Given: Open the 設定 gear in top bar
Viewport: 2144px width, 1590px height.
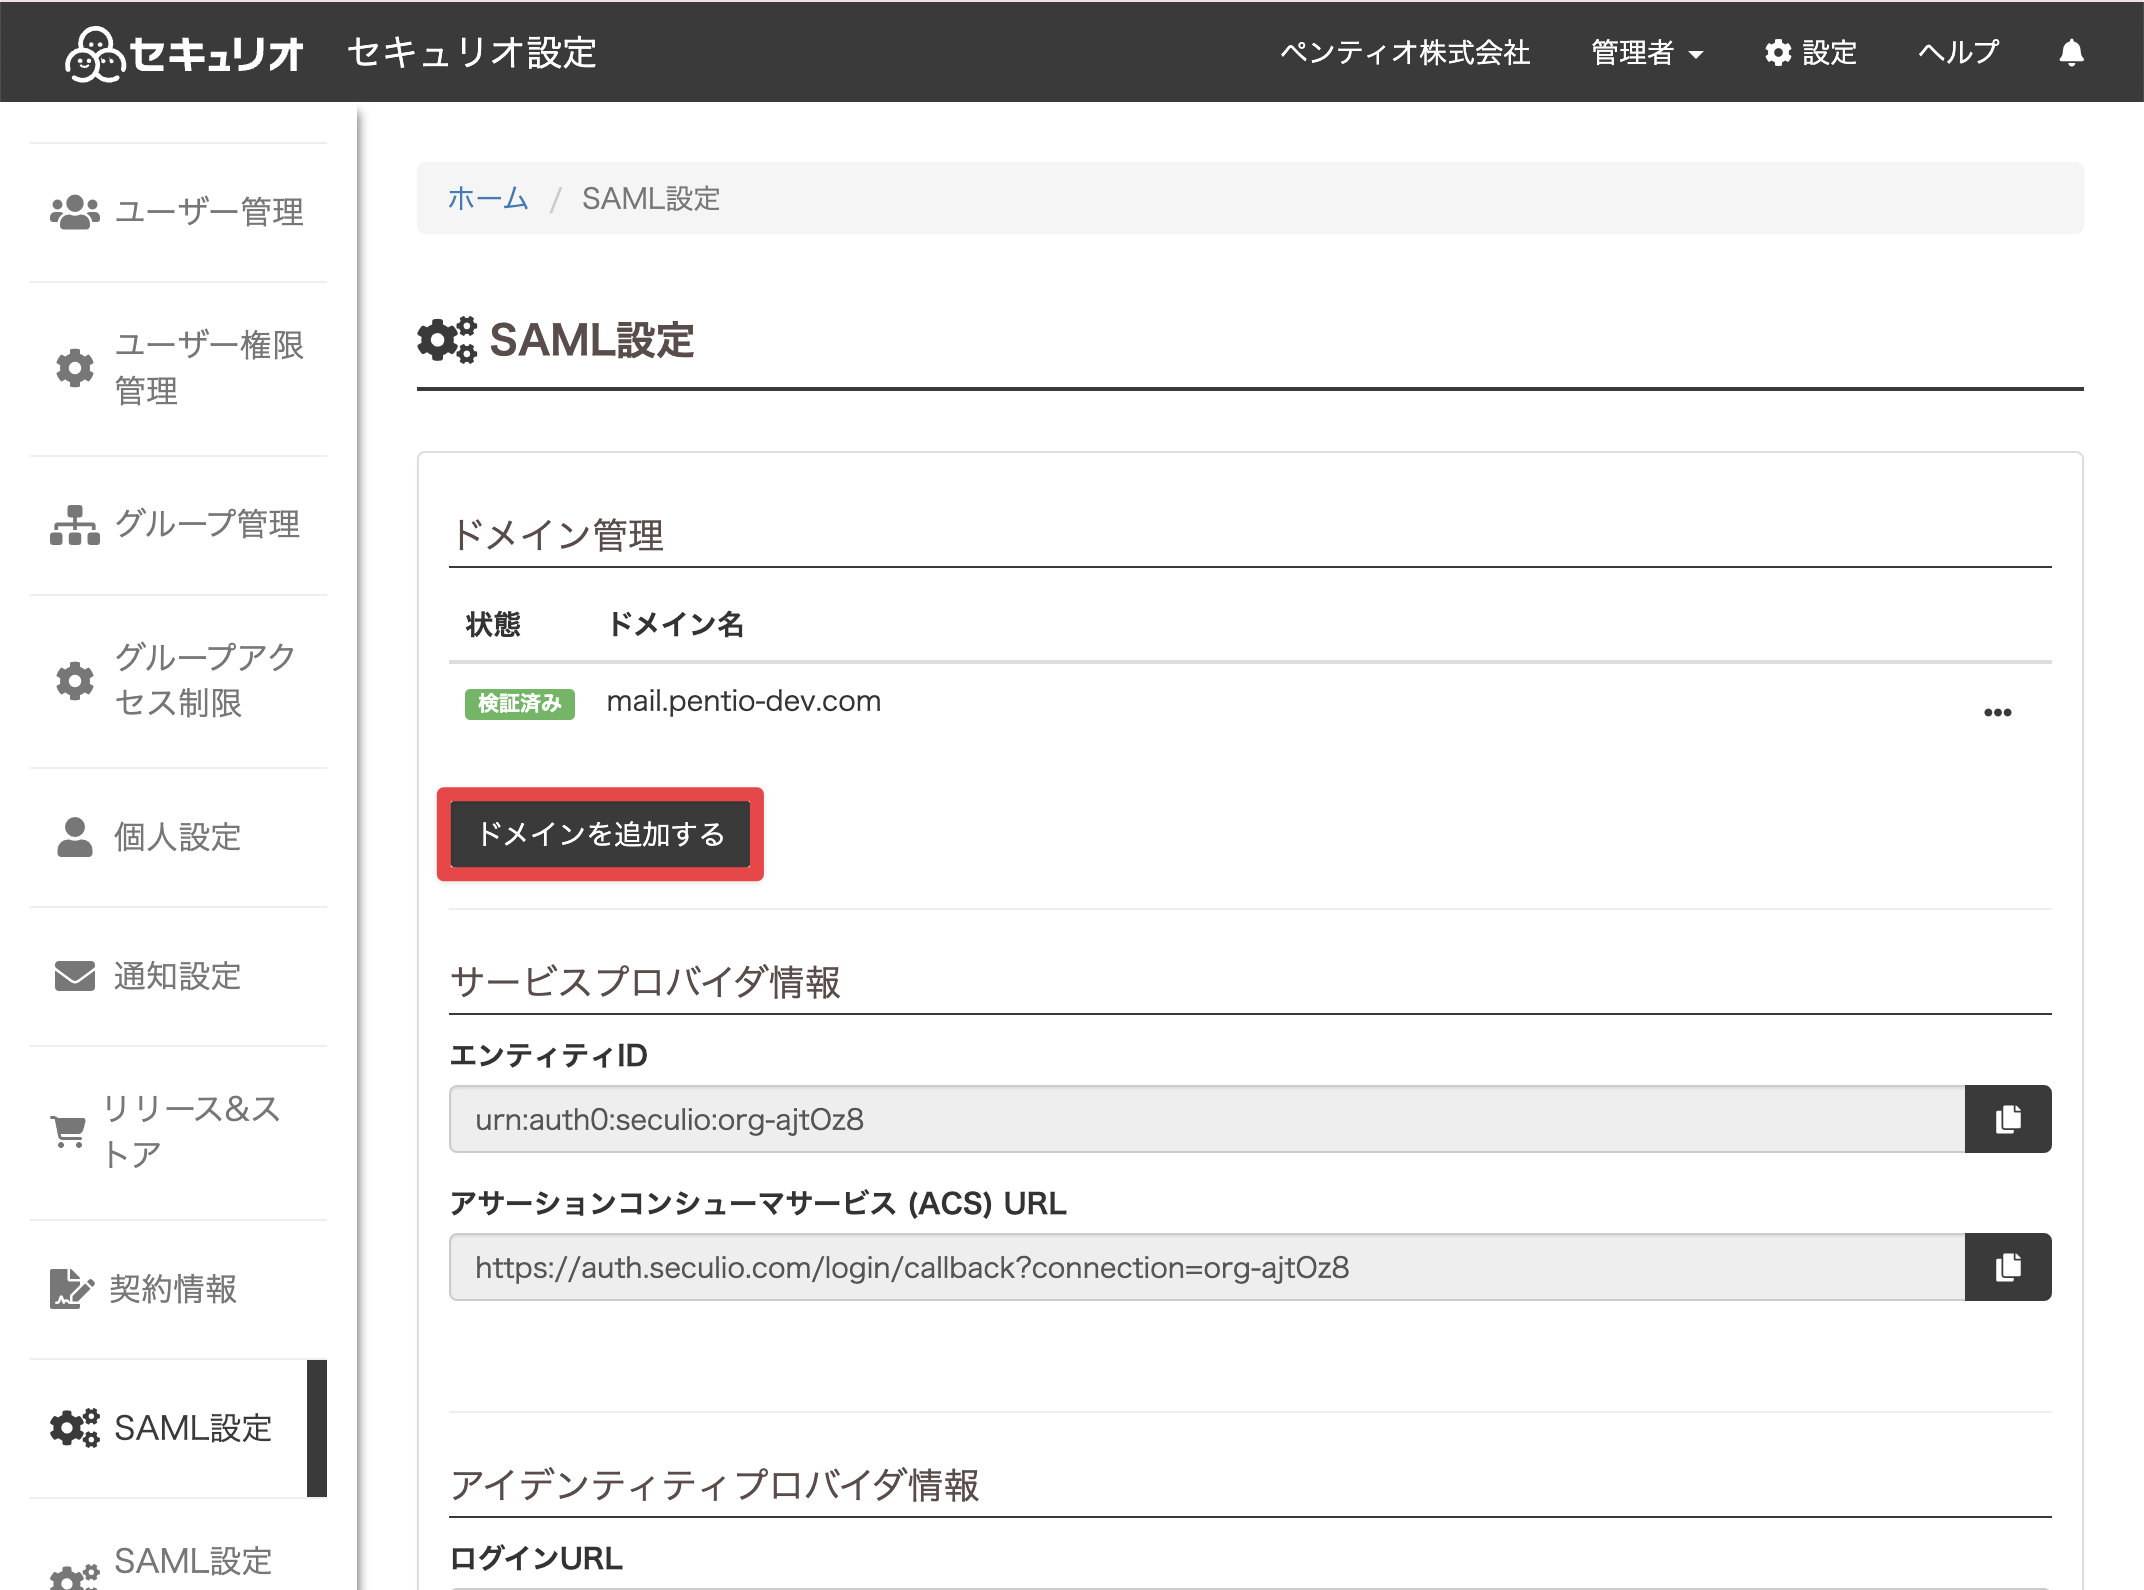Looking at the screenshot, I should pos(1810,52).
